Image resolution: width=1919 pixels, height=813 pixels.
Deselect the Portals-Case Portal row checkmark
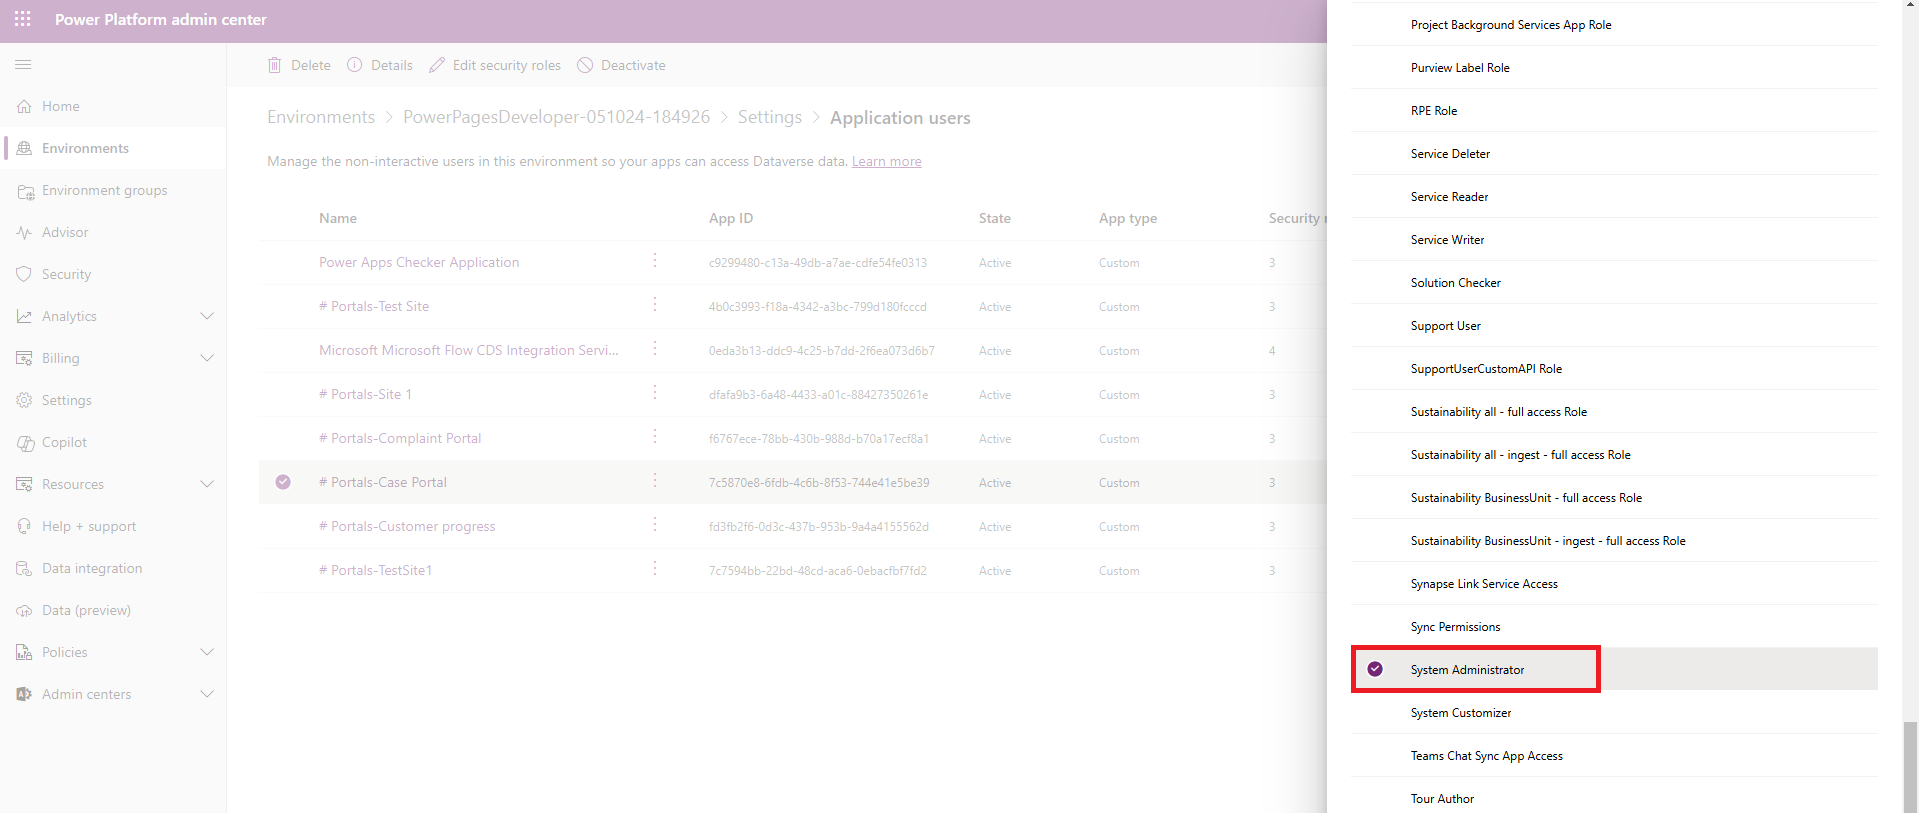[283, 482]
